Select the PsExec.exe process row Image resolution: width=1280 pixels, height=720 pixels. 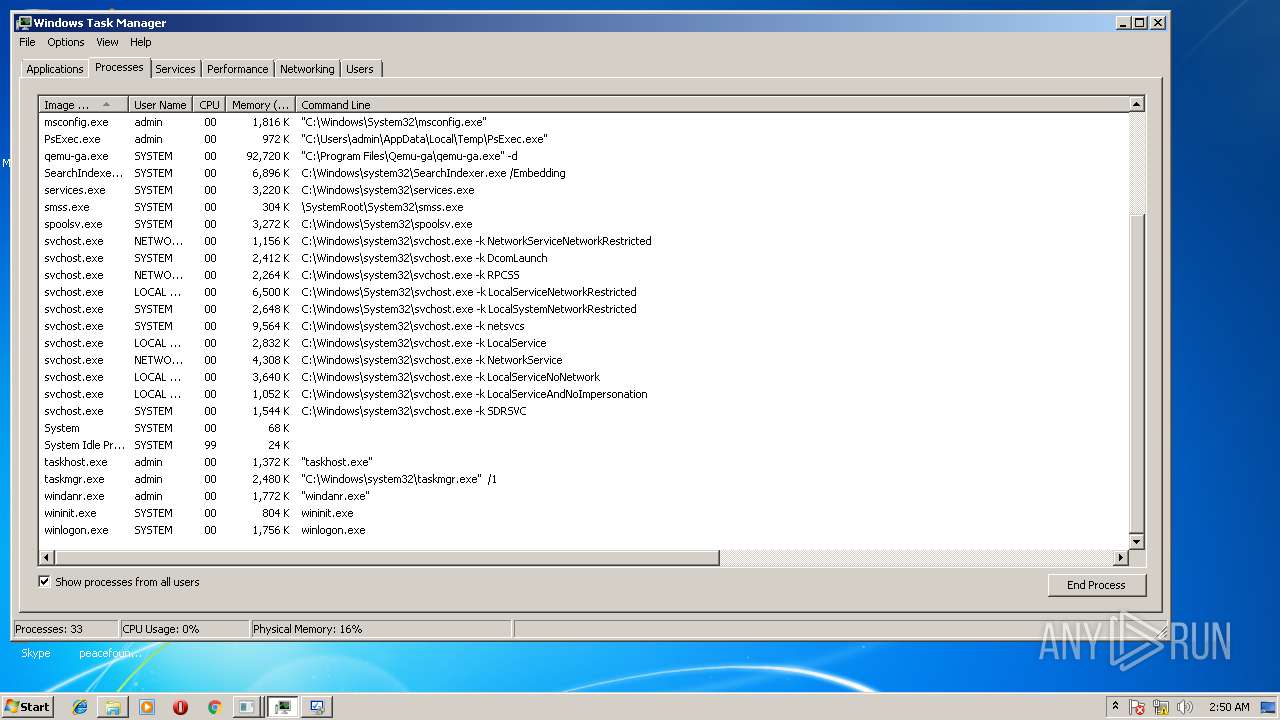tap(583, 139)
